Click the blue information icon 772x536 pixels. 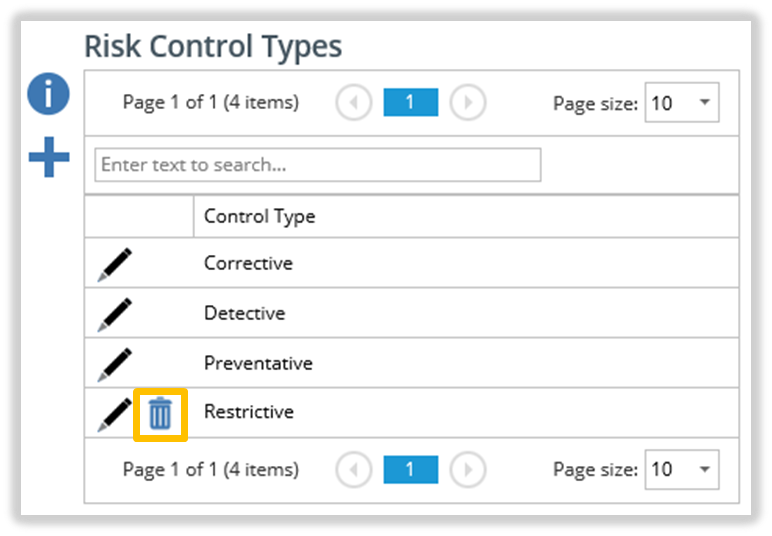pyautogui.click(x=48, y=94)
